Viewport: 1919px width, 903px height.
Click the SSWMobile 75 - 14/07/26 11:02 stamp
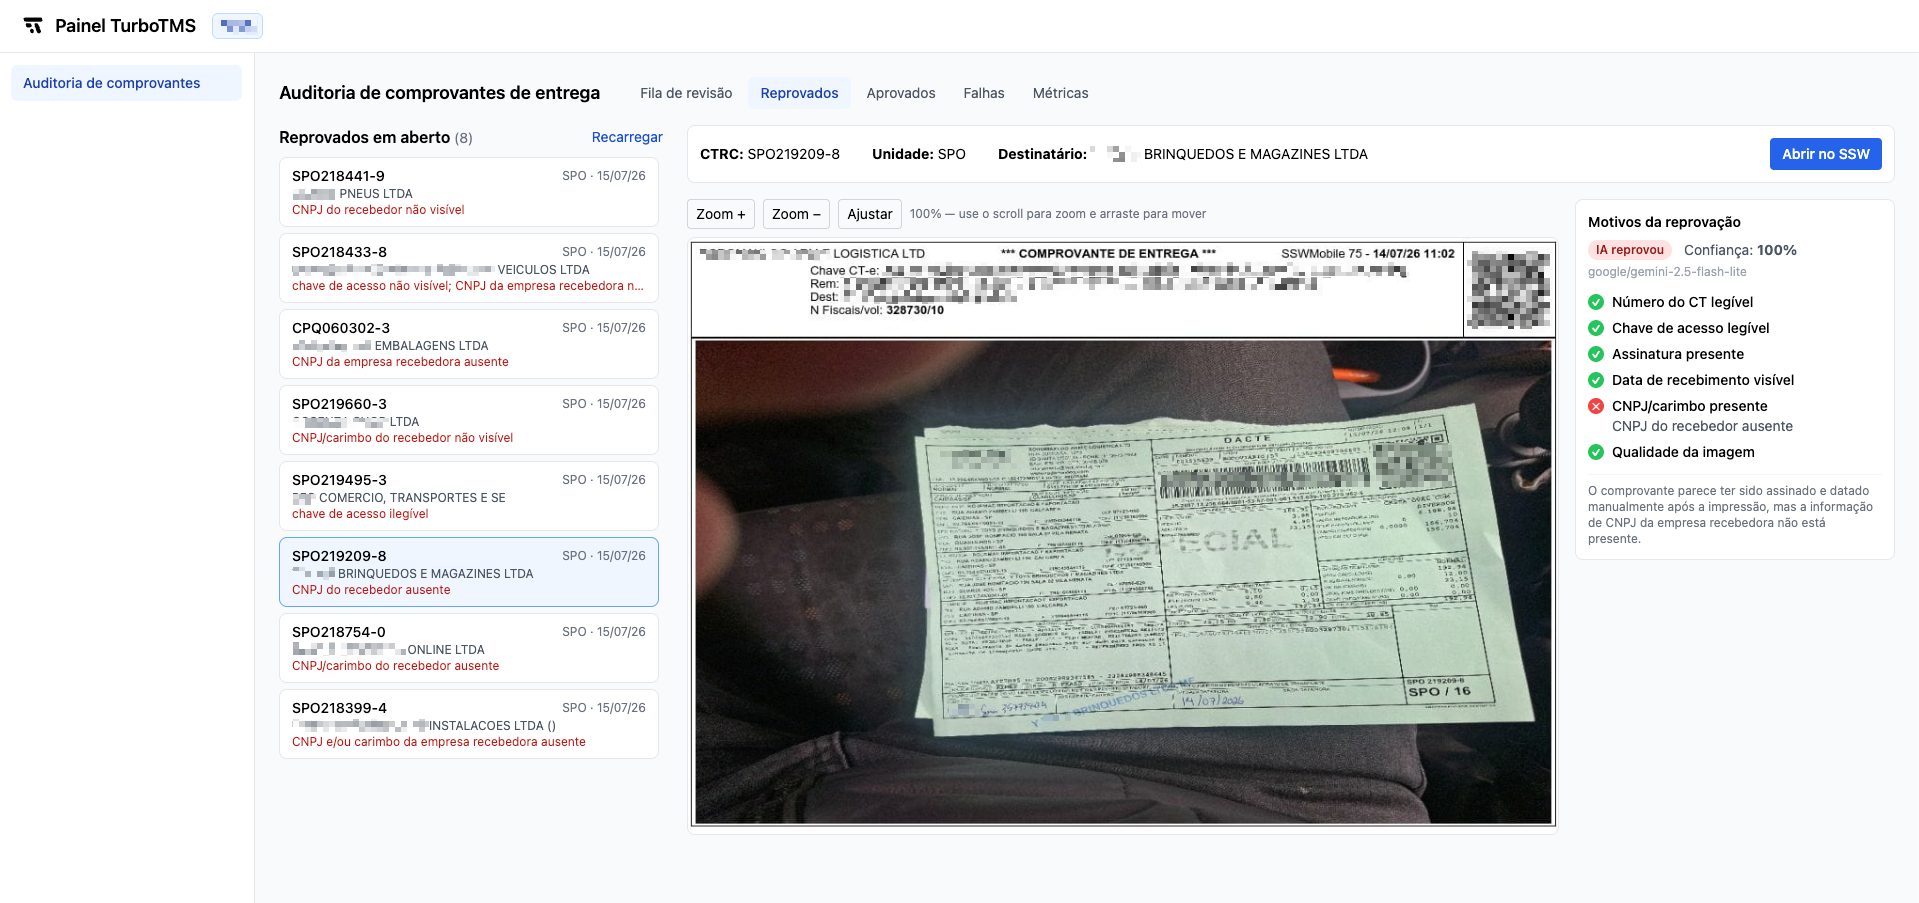click(x=1368, y=253)
